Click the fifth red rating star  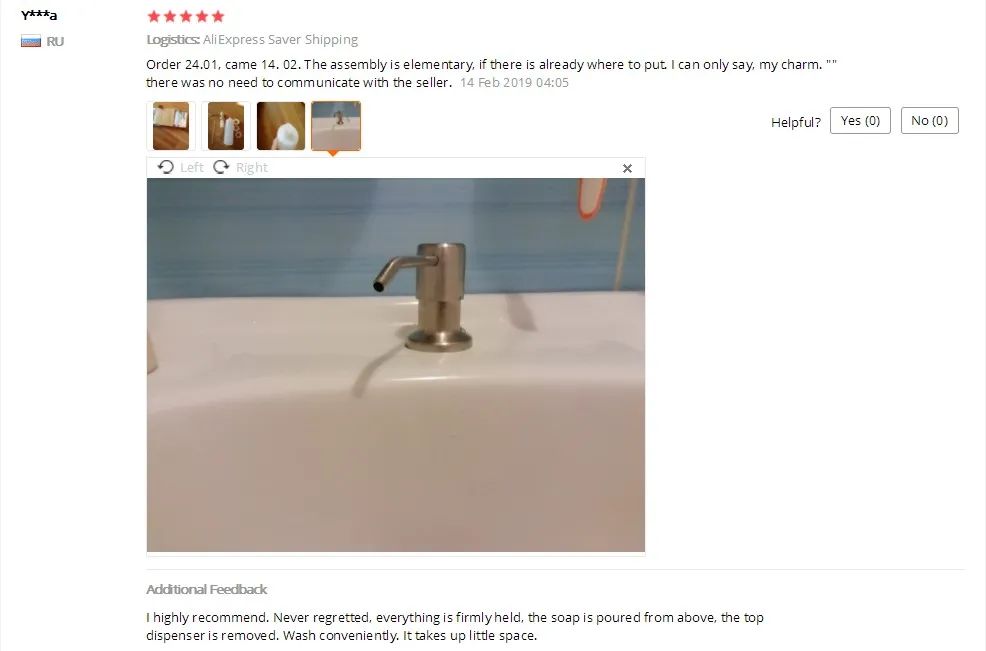[218, 16]
